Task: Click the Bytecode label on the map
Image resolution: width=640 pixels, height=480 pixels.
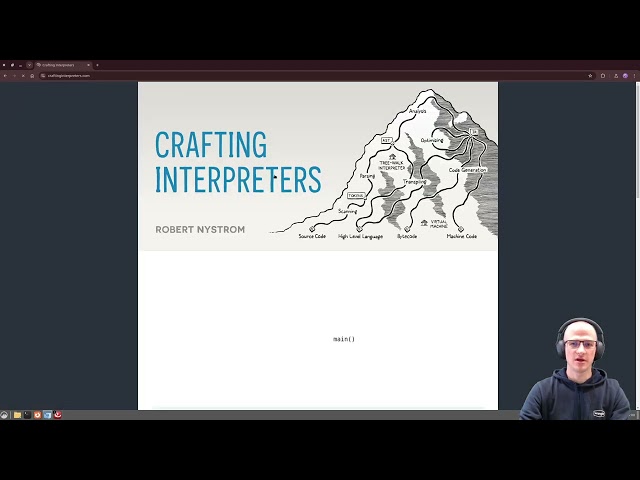Action: click(407, 236)
